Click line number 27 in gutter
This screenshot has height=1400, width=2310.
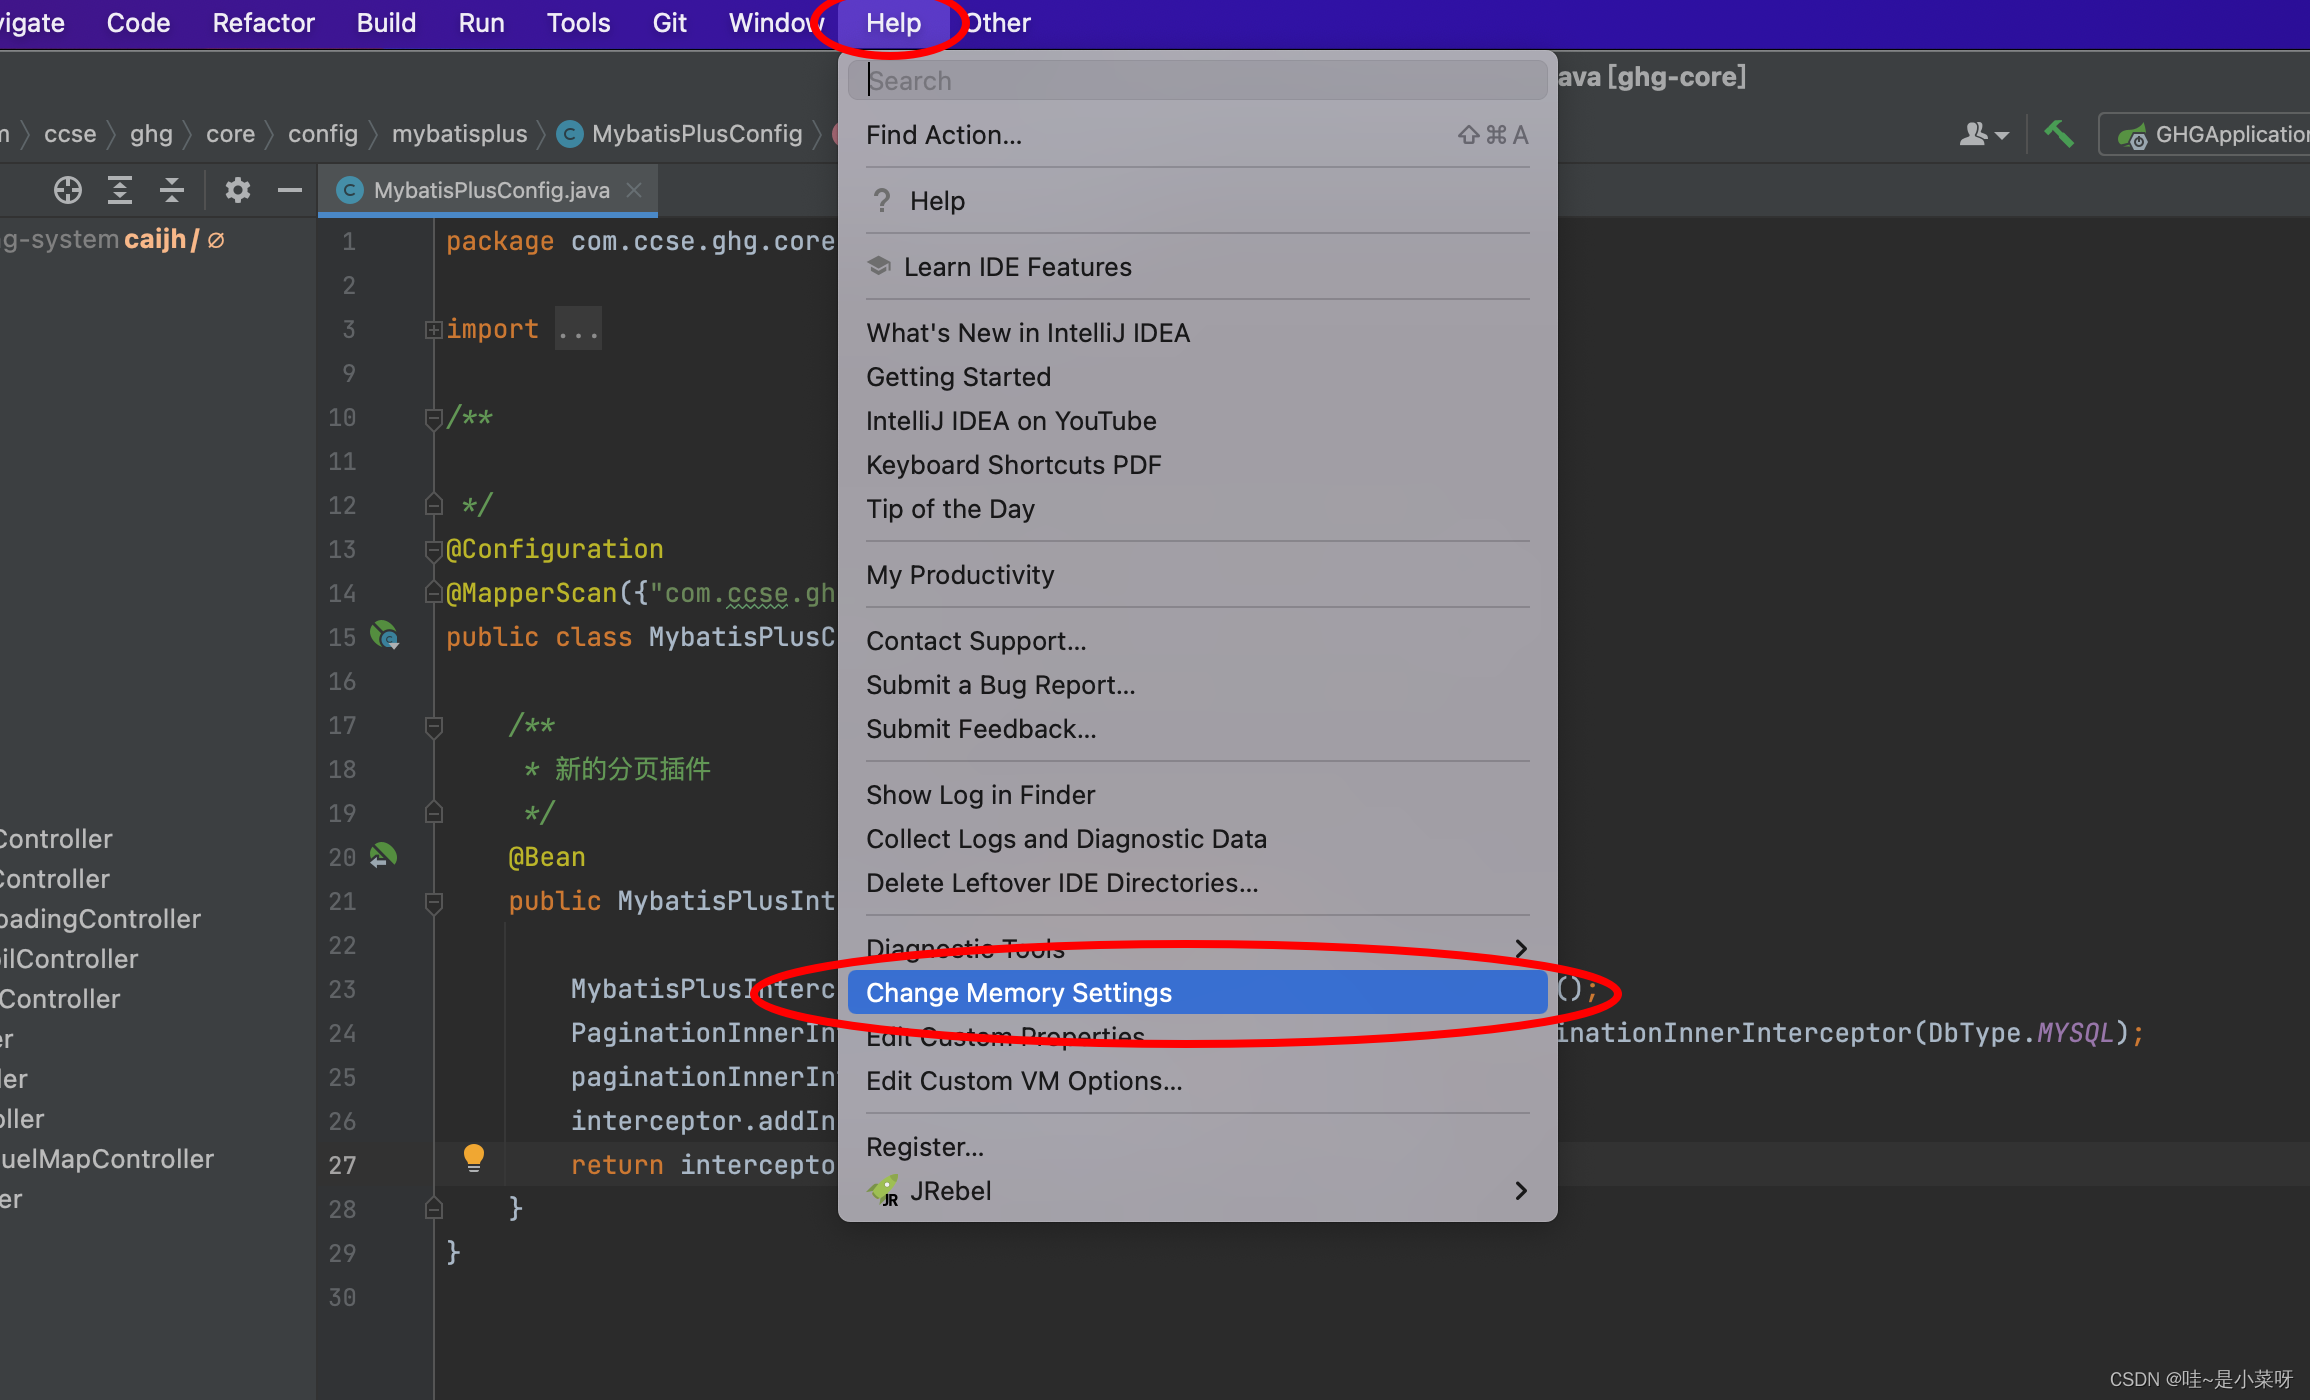pyautogui.click(x=342, y=1164)
